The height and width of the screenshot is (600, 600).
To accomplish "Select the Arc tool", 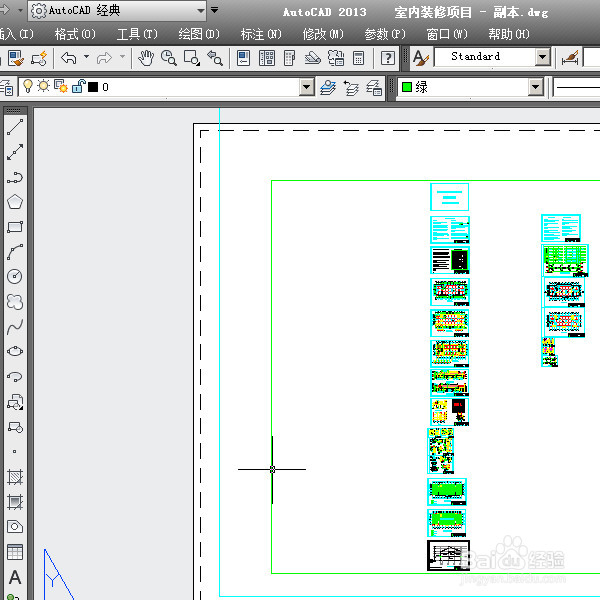I will tap(15, 252).
